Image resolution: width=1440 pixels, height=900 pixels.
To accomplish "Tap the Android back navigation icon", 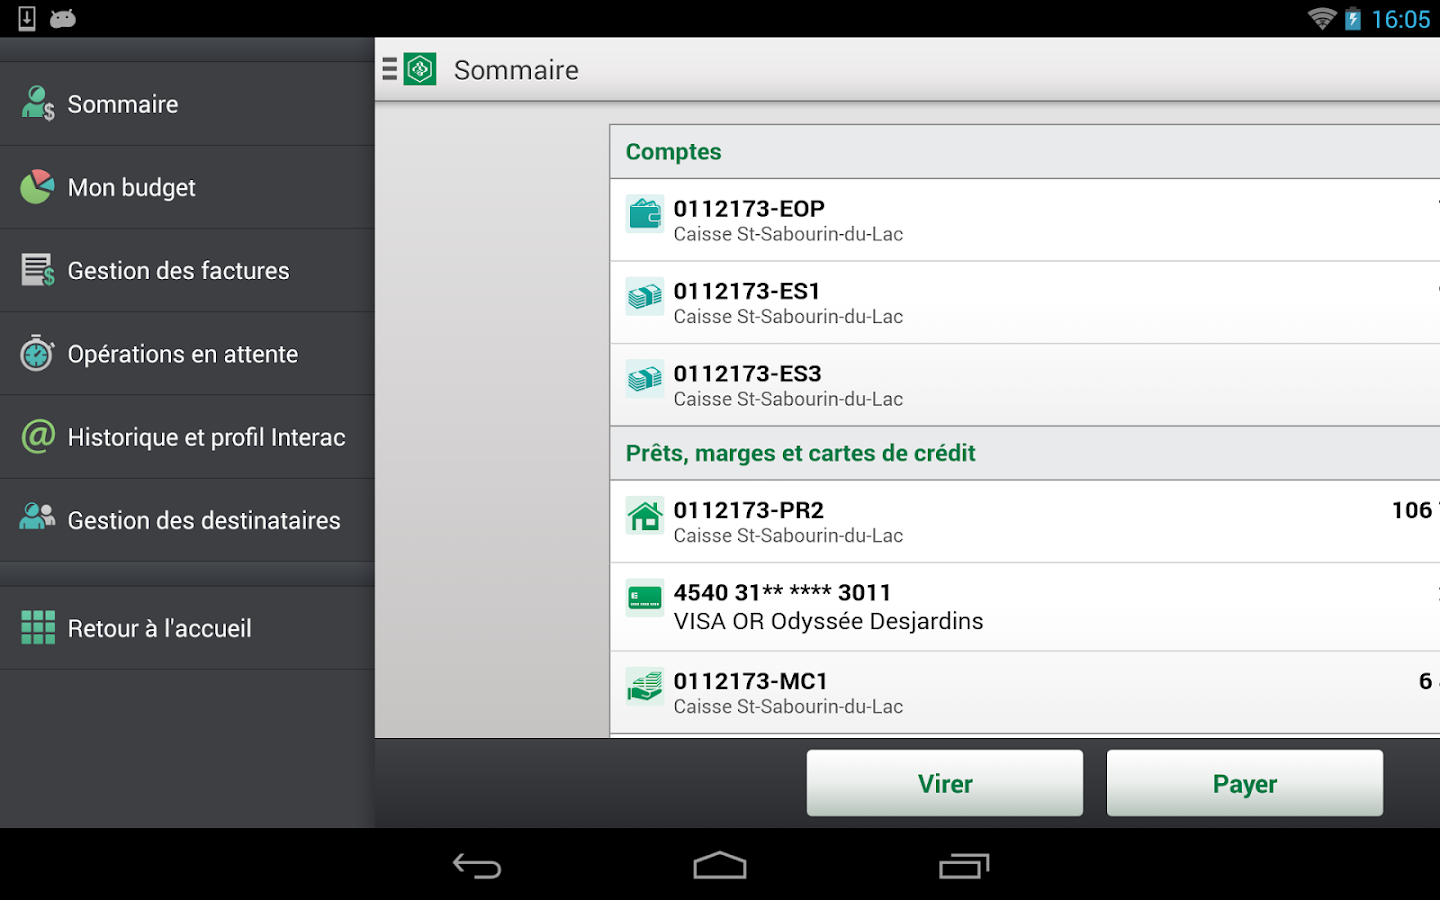I will pos(477,865).
